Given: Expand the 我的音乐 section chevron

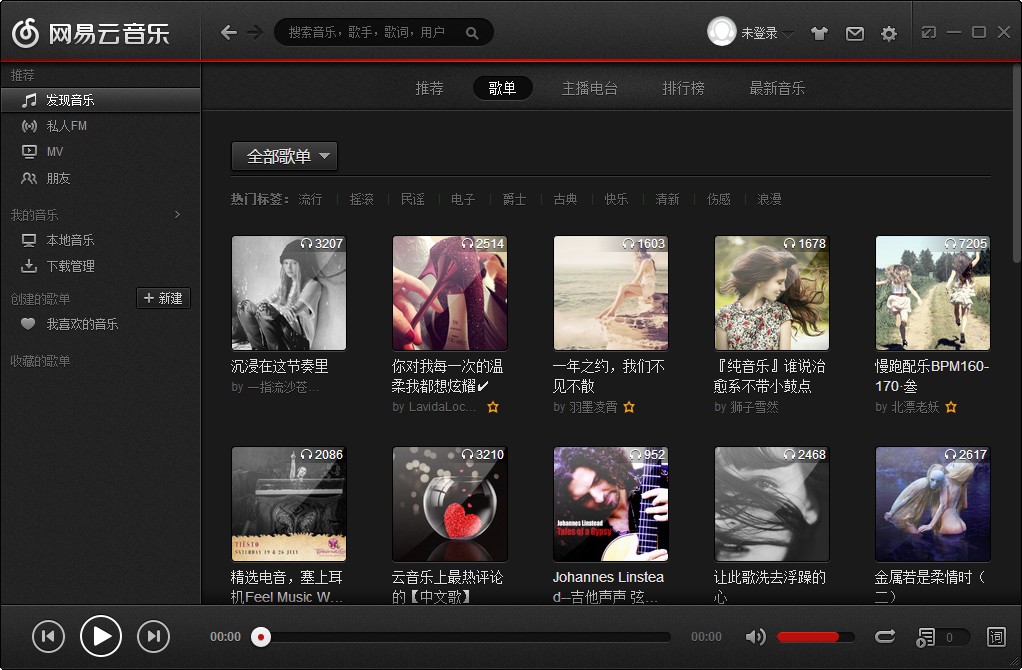Looking at the screenshot, I should point(176,214).
